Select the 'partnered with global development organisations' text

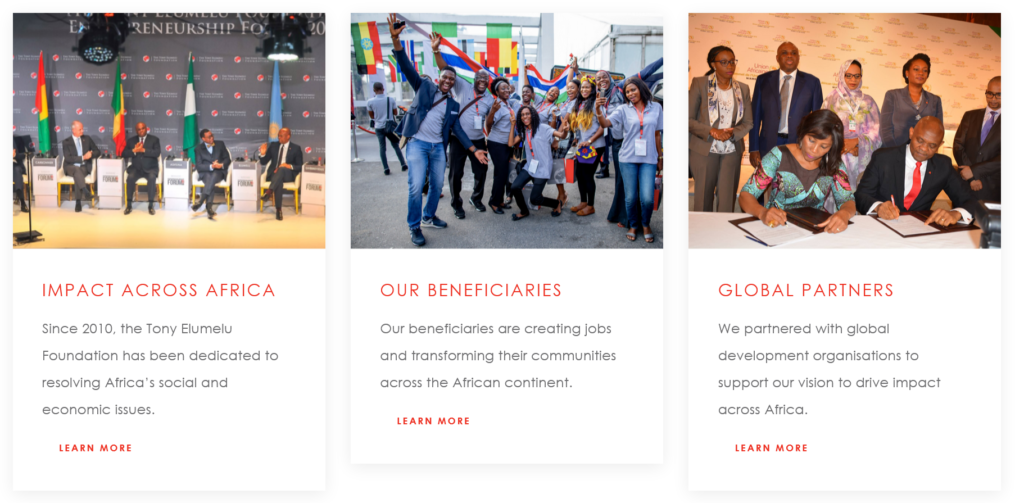(x=829, y=369)
